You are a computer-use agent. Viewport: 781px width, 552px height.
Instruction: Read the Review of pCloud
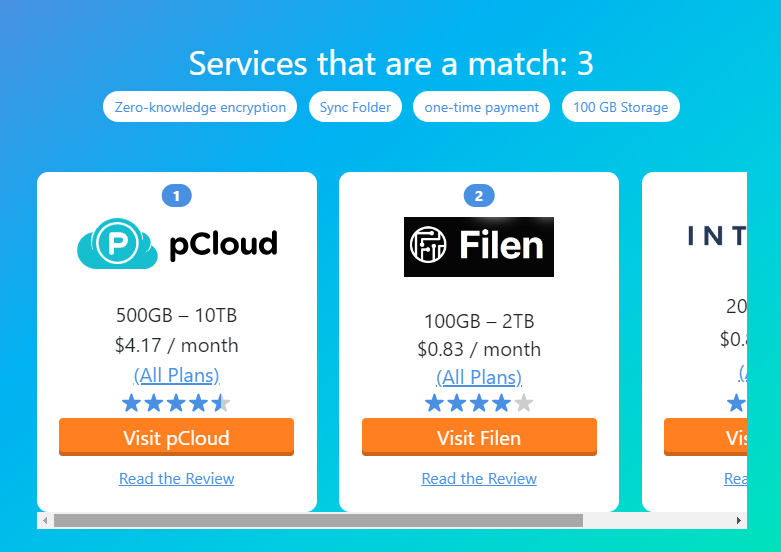click(x=176, y=479)
